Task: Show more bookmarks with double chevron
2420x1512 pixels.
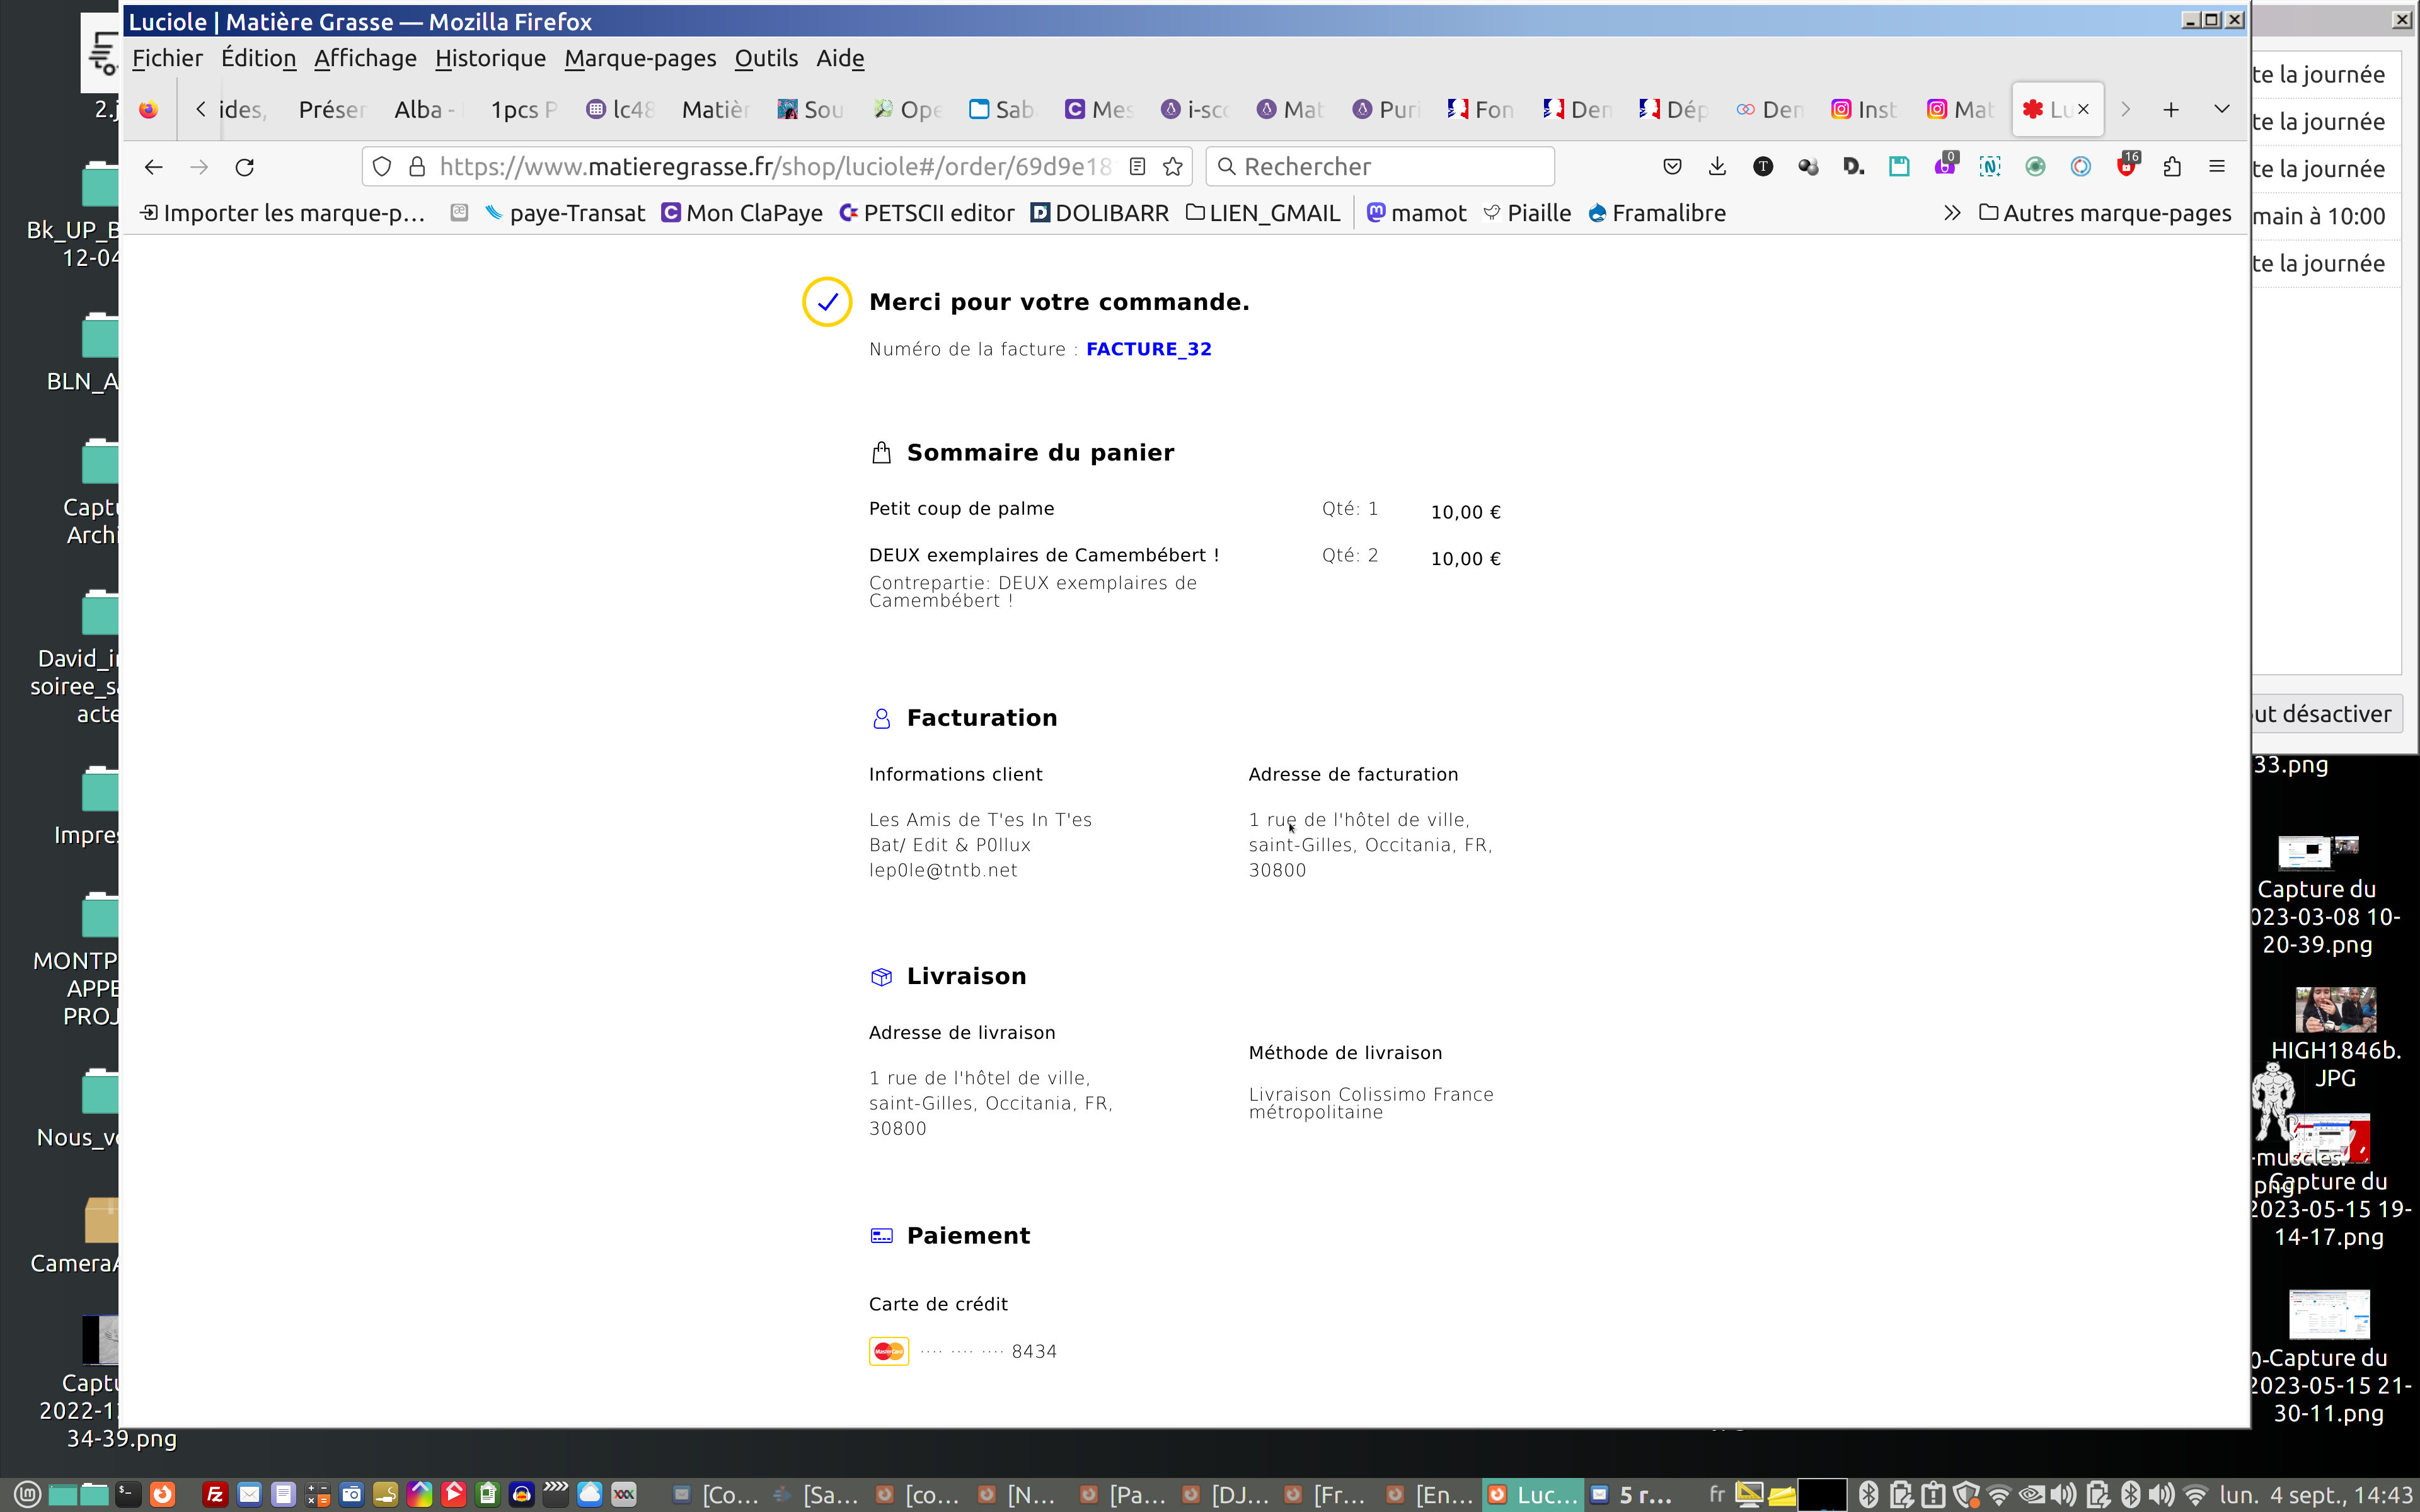Action: point(1951,213)
